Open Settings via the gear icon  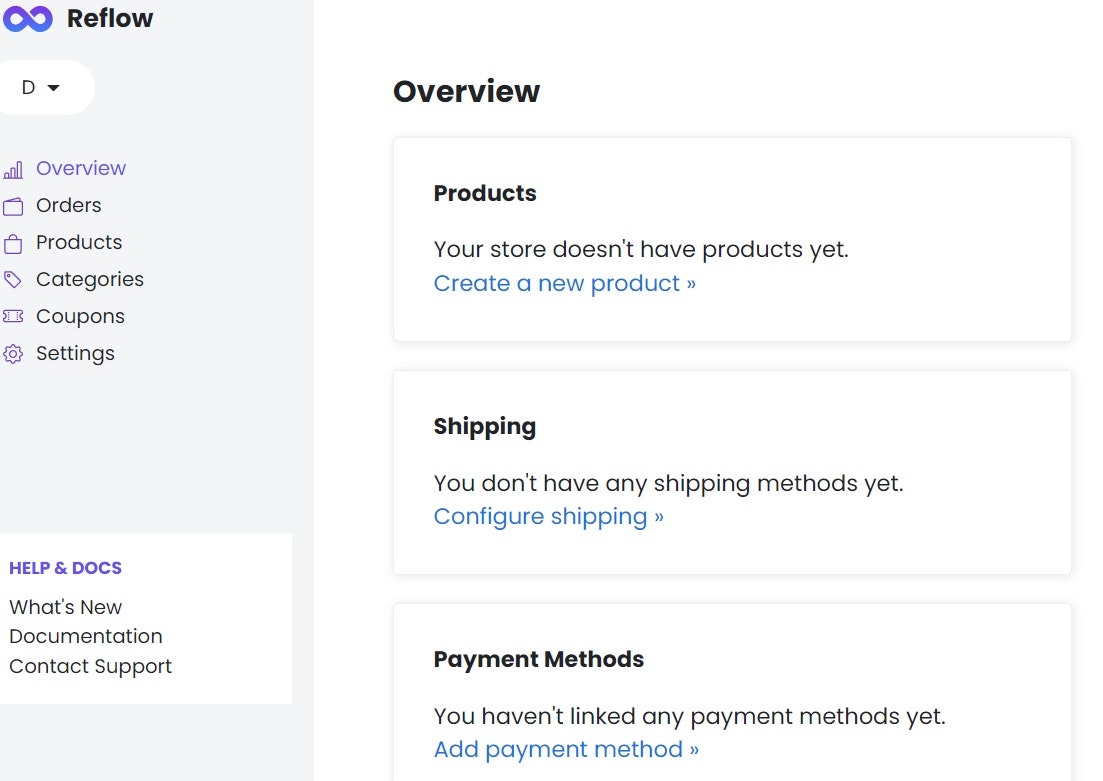(x=14, y=353)
